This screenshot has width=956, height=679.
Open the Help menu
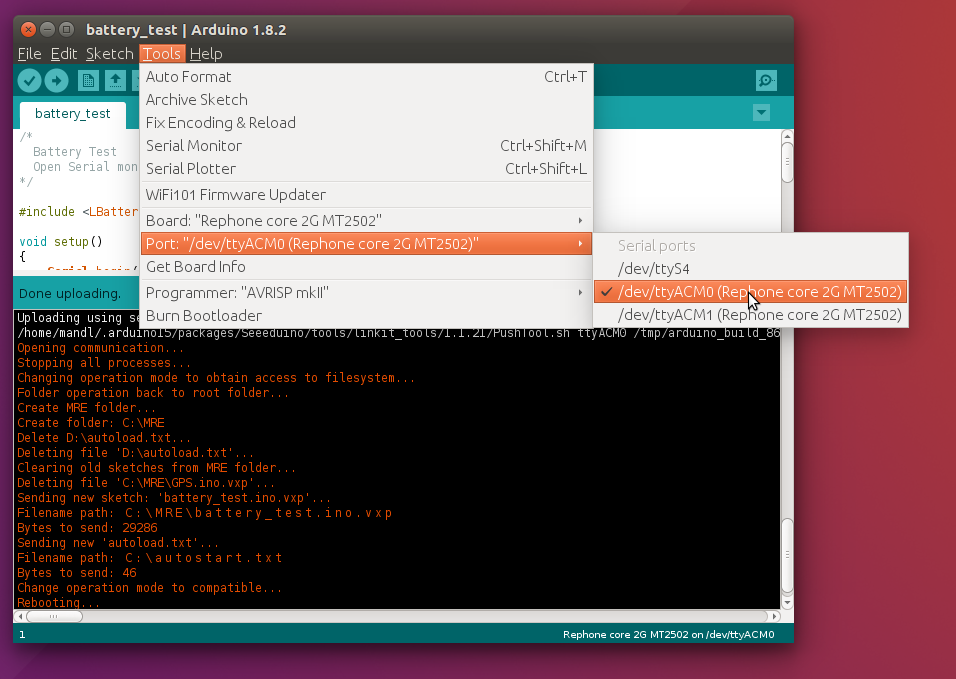205,54
